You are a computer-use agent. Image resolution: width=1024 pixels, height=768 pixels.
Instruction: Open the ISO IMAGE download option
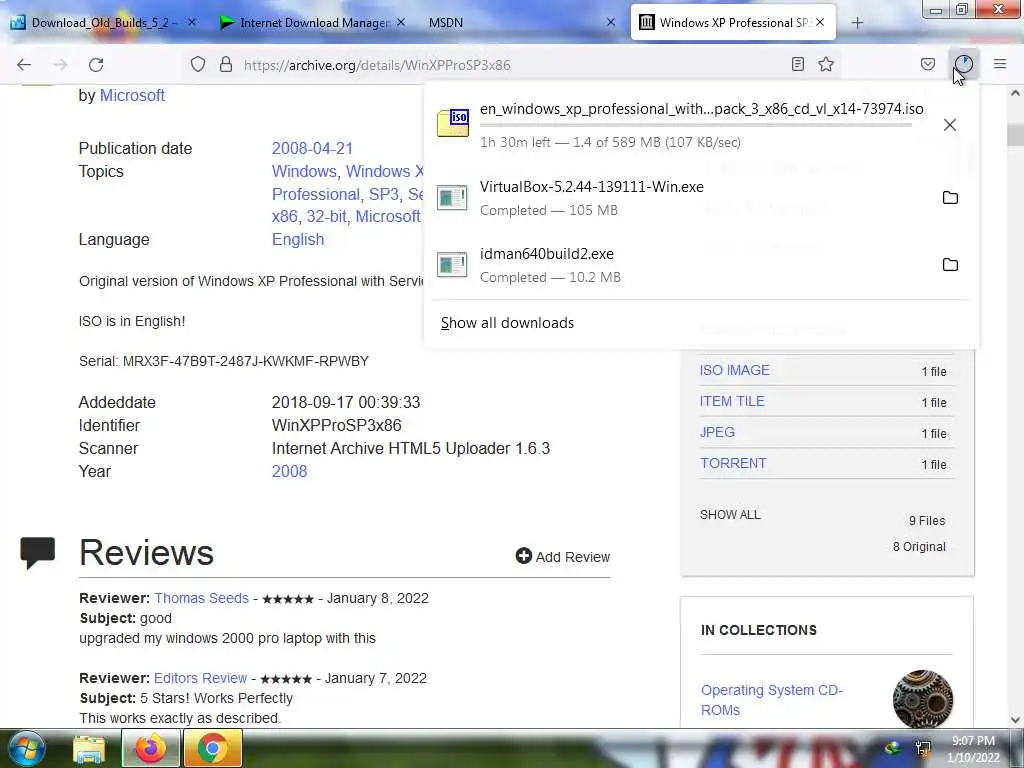click(735, 370)
